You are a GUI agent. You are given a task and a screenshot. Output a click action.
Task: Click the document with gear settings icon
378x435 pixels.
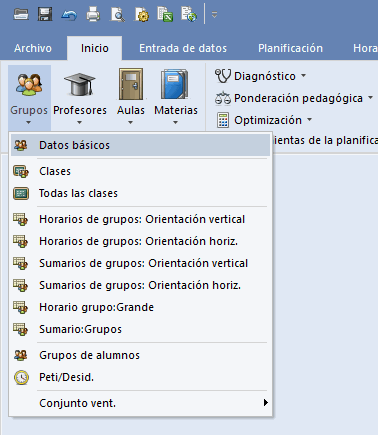point(142,15)
